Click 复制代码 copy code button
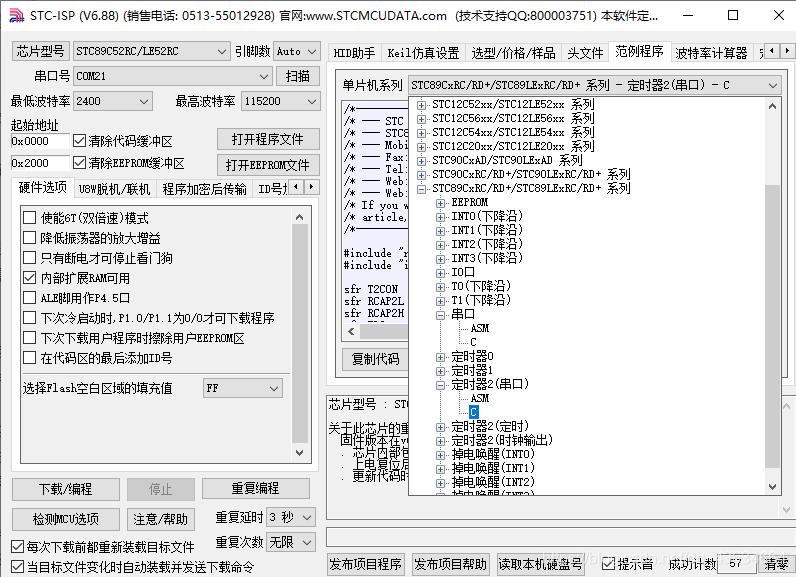This screenshot has width=796, height=577. coord(375,359)
